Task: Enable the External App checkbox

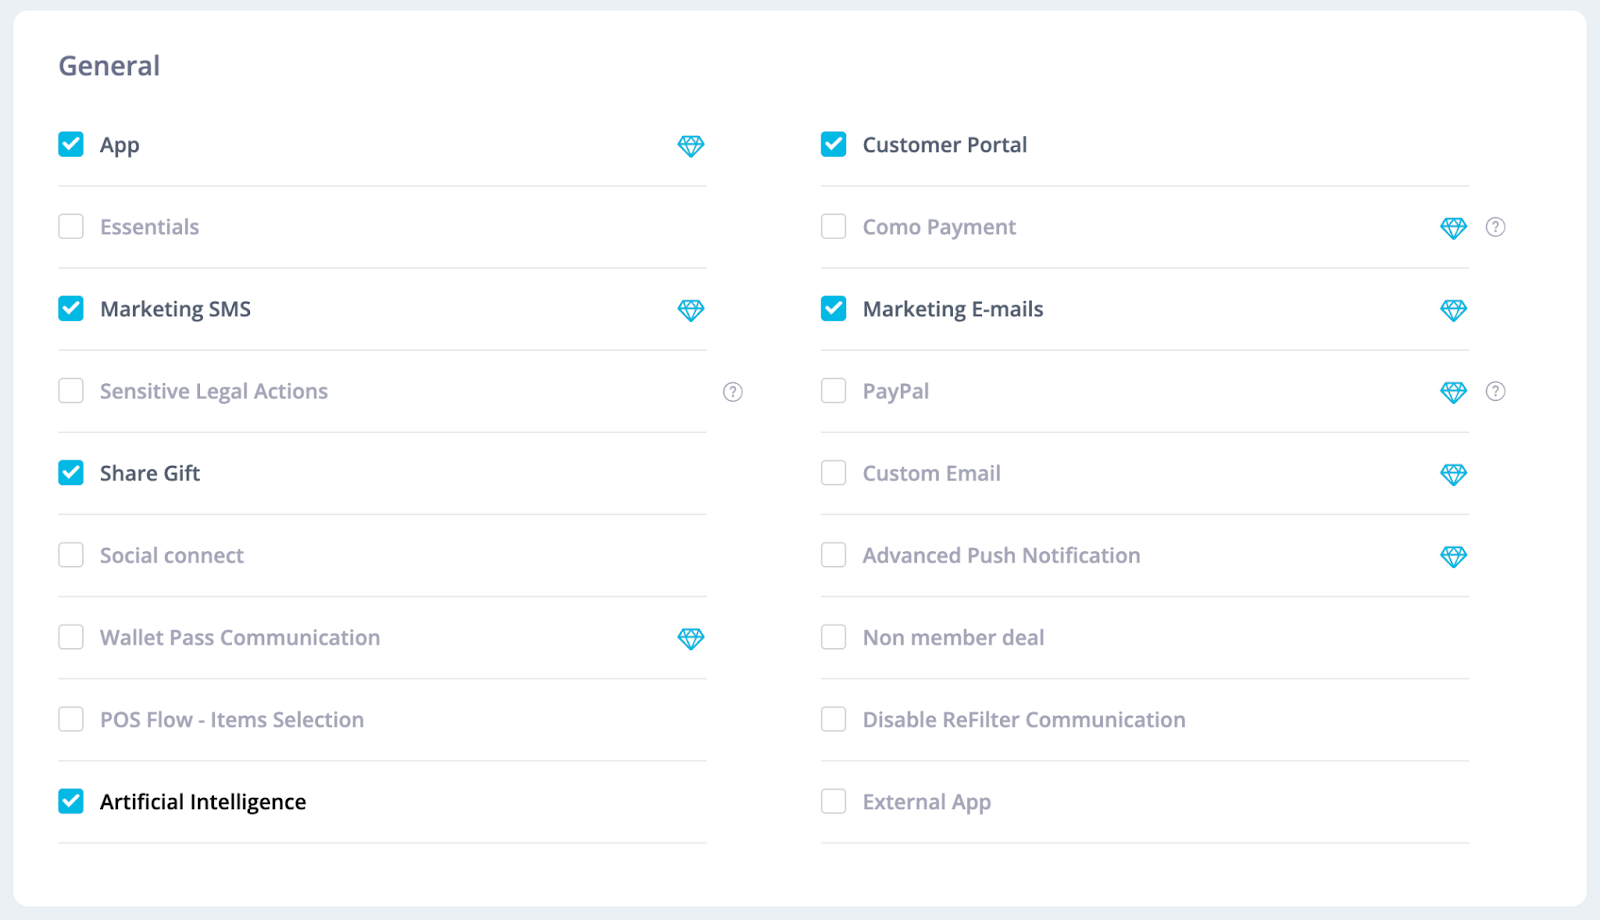Action: (834, 801)
